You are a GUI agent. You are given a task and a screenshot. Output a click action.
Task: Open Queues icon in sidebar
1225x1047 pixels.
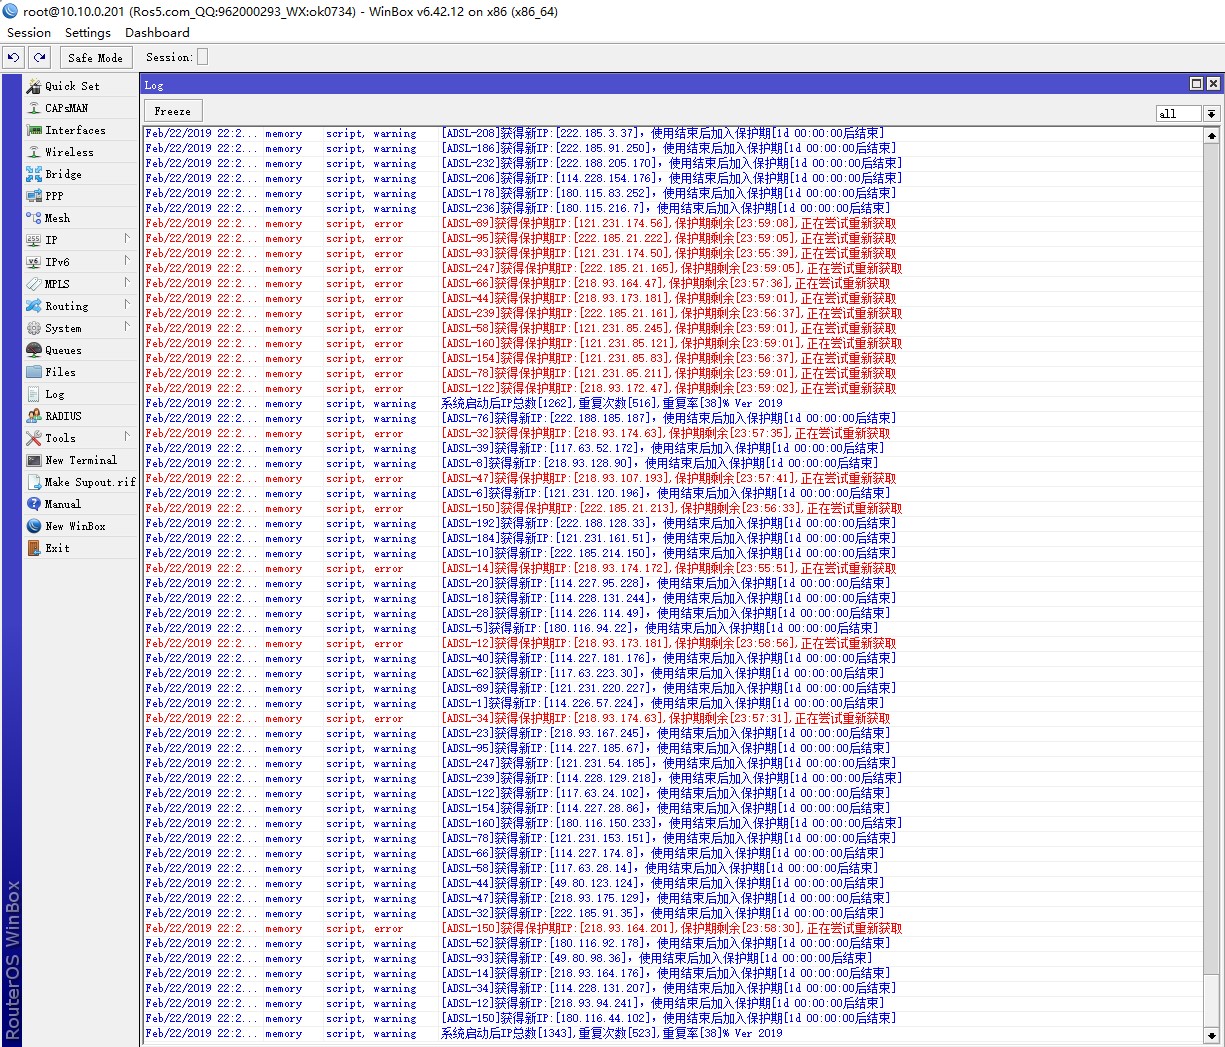[x=34, y=350]
